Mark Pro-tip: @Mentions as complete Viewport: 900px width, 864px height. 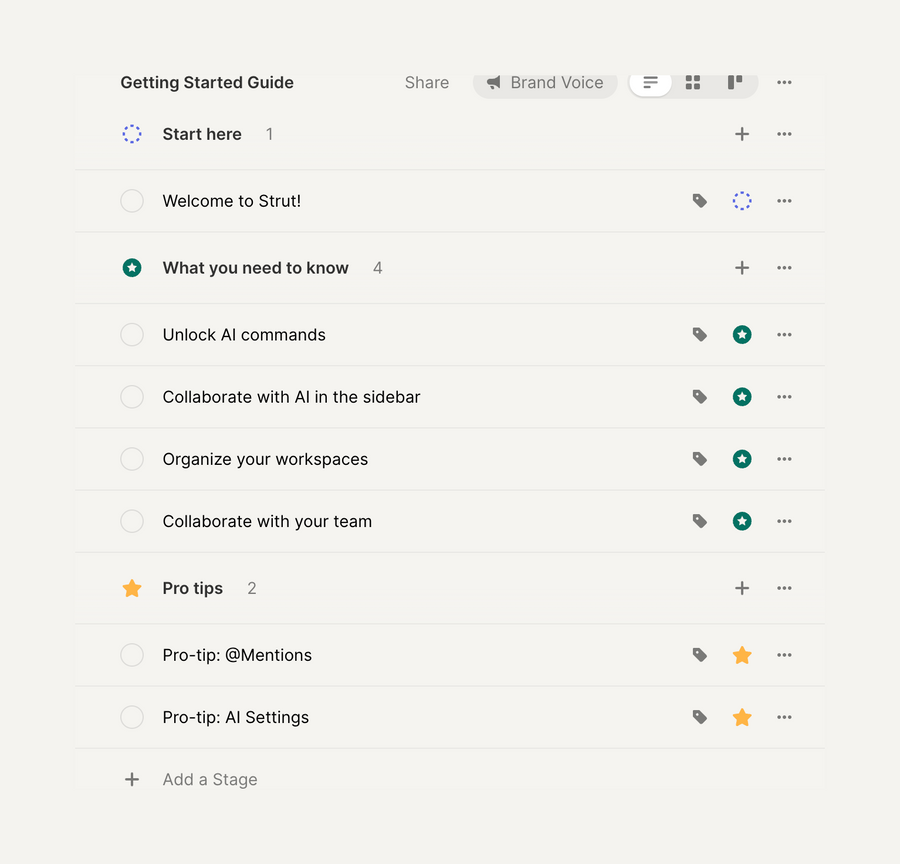point(132,655)
